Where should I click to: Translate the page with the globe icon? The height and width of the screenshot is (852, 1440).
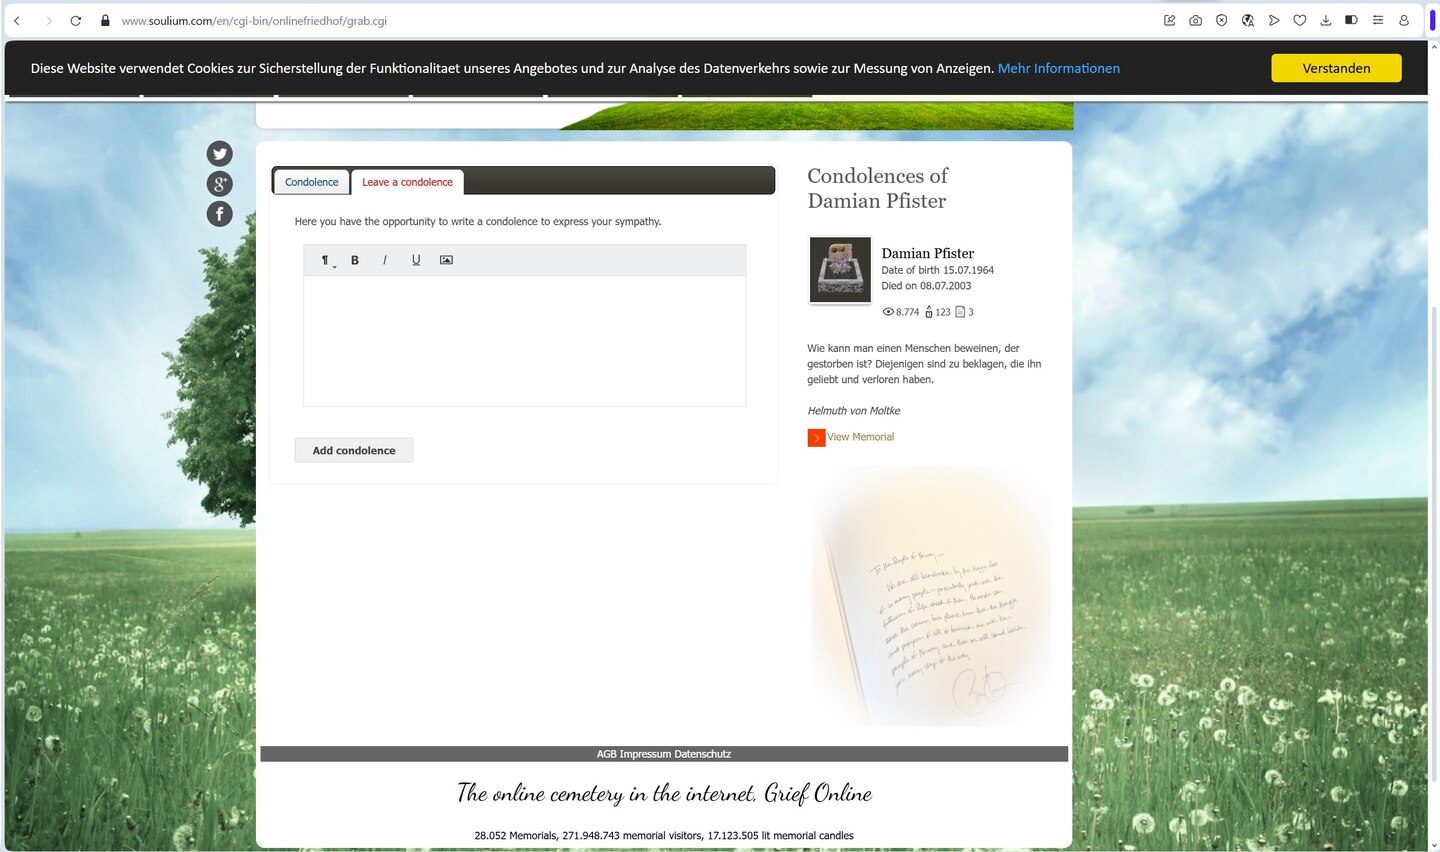1248,20
